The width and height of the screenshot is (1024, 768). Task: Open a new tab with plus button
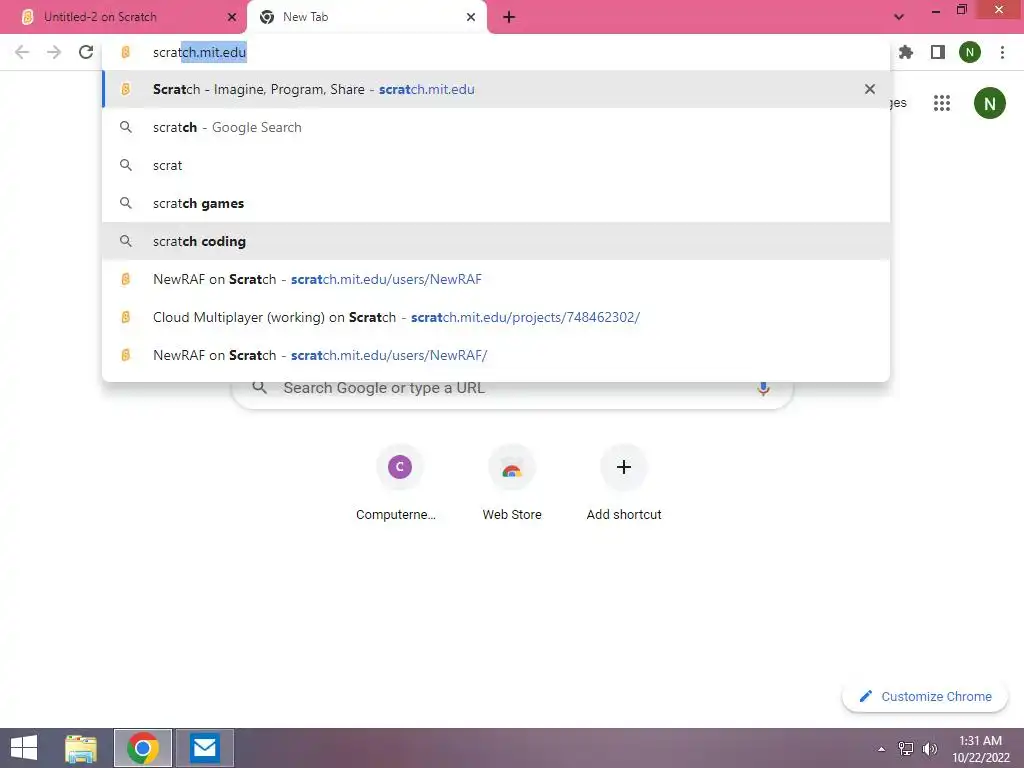click(509, 17)
